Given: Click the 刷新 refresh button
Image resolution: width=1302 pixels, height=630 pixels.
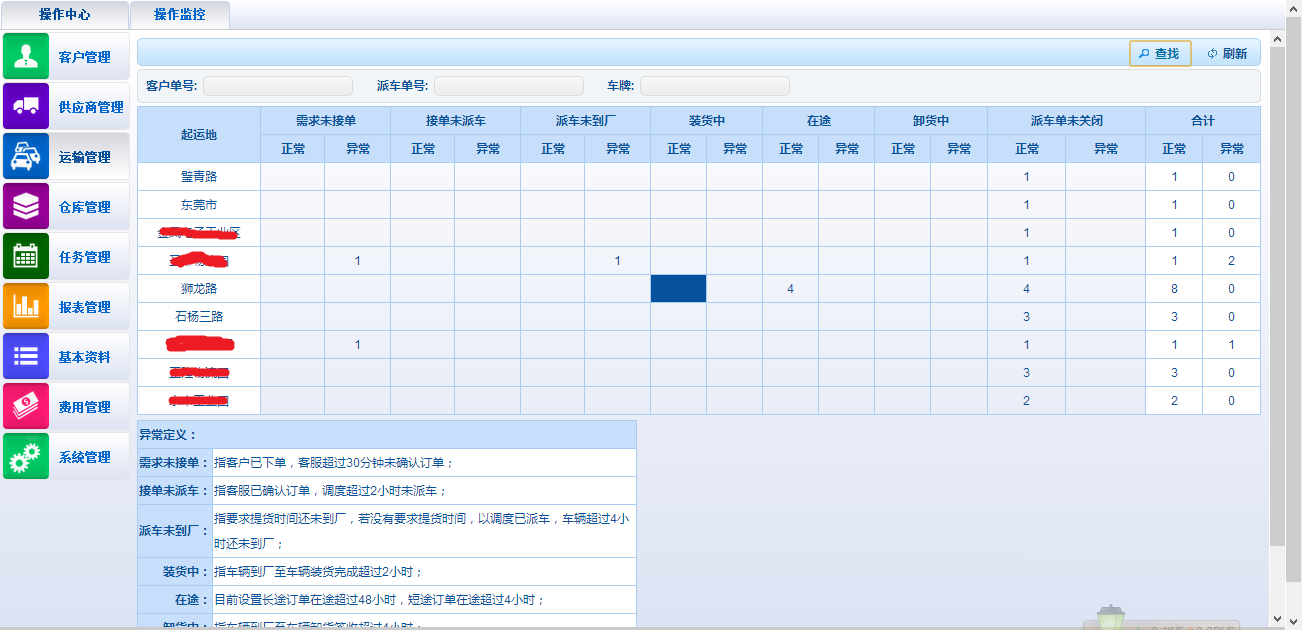Looking at the screenshot, I should pos(1228,54).
